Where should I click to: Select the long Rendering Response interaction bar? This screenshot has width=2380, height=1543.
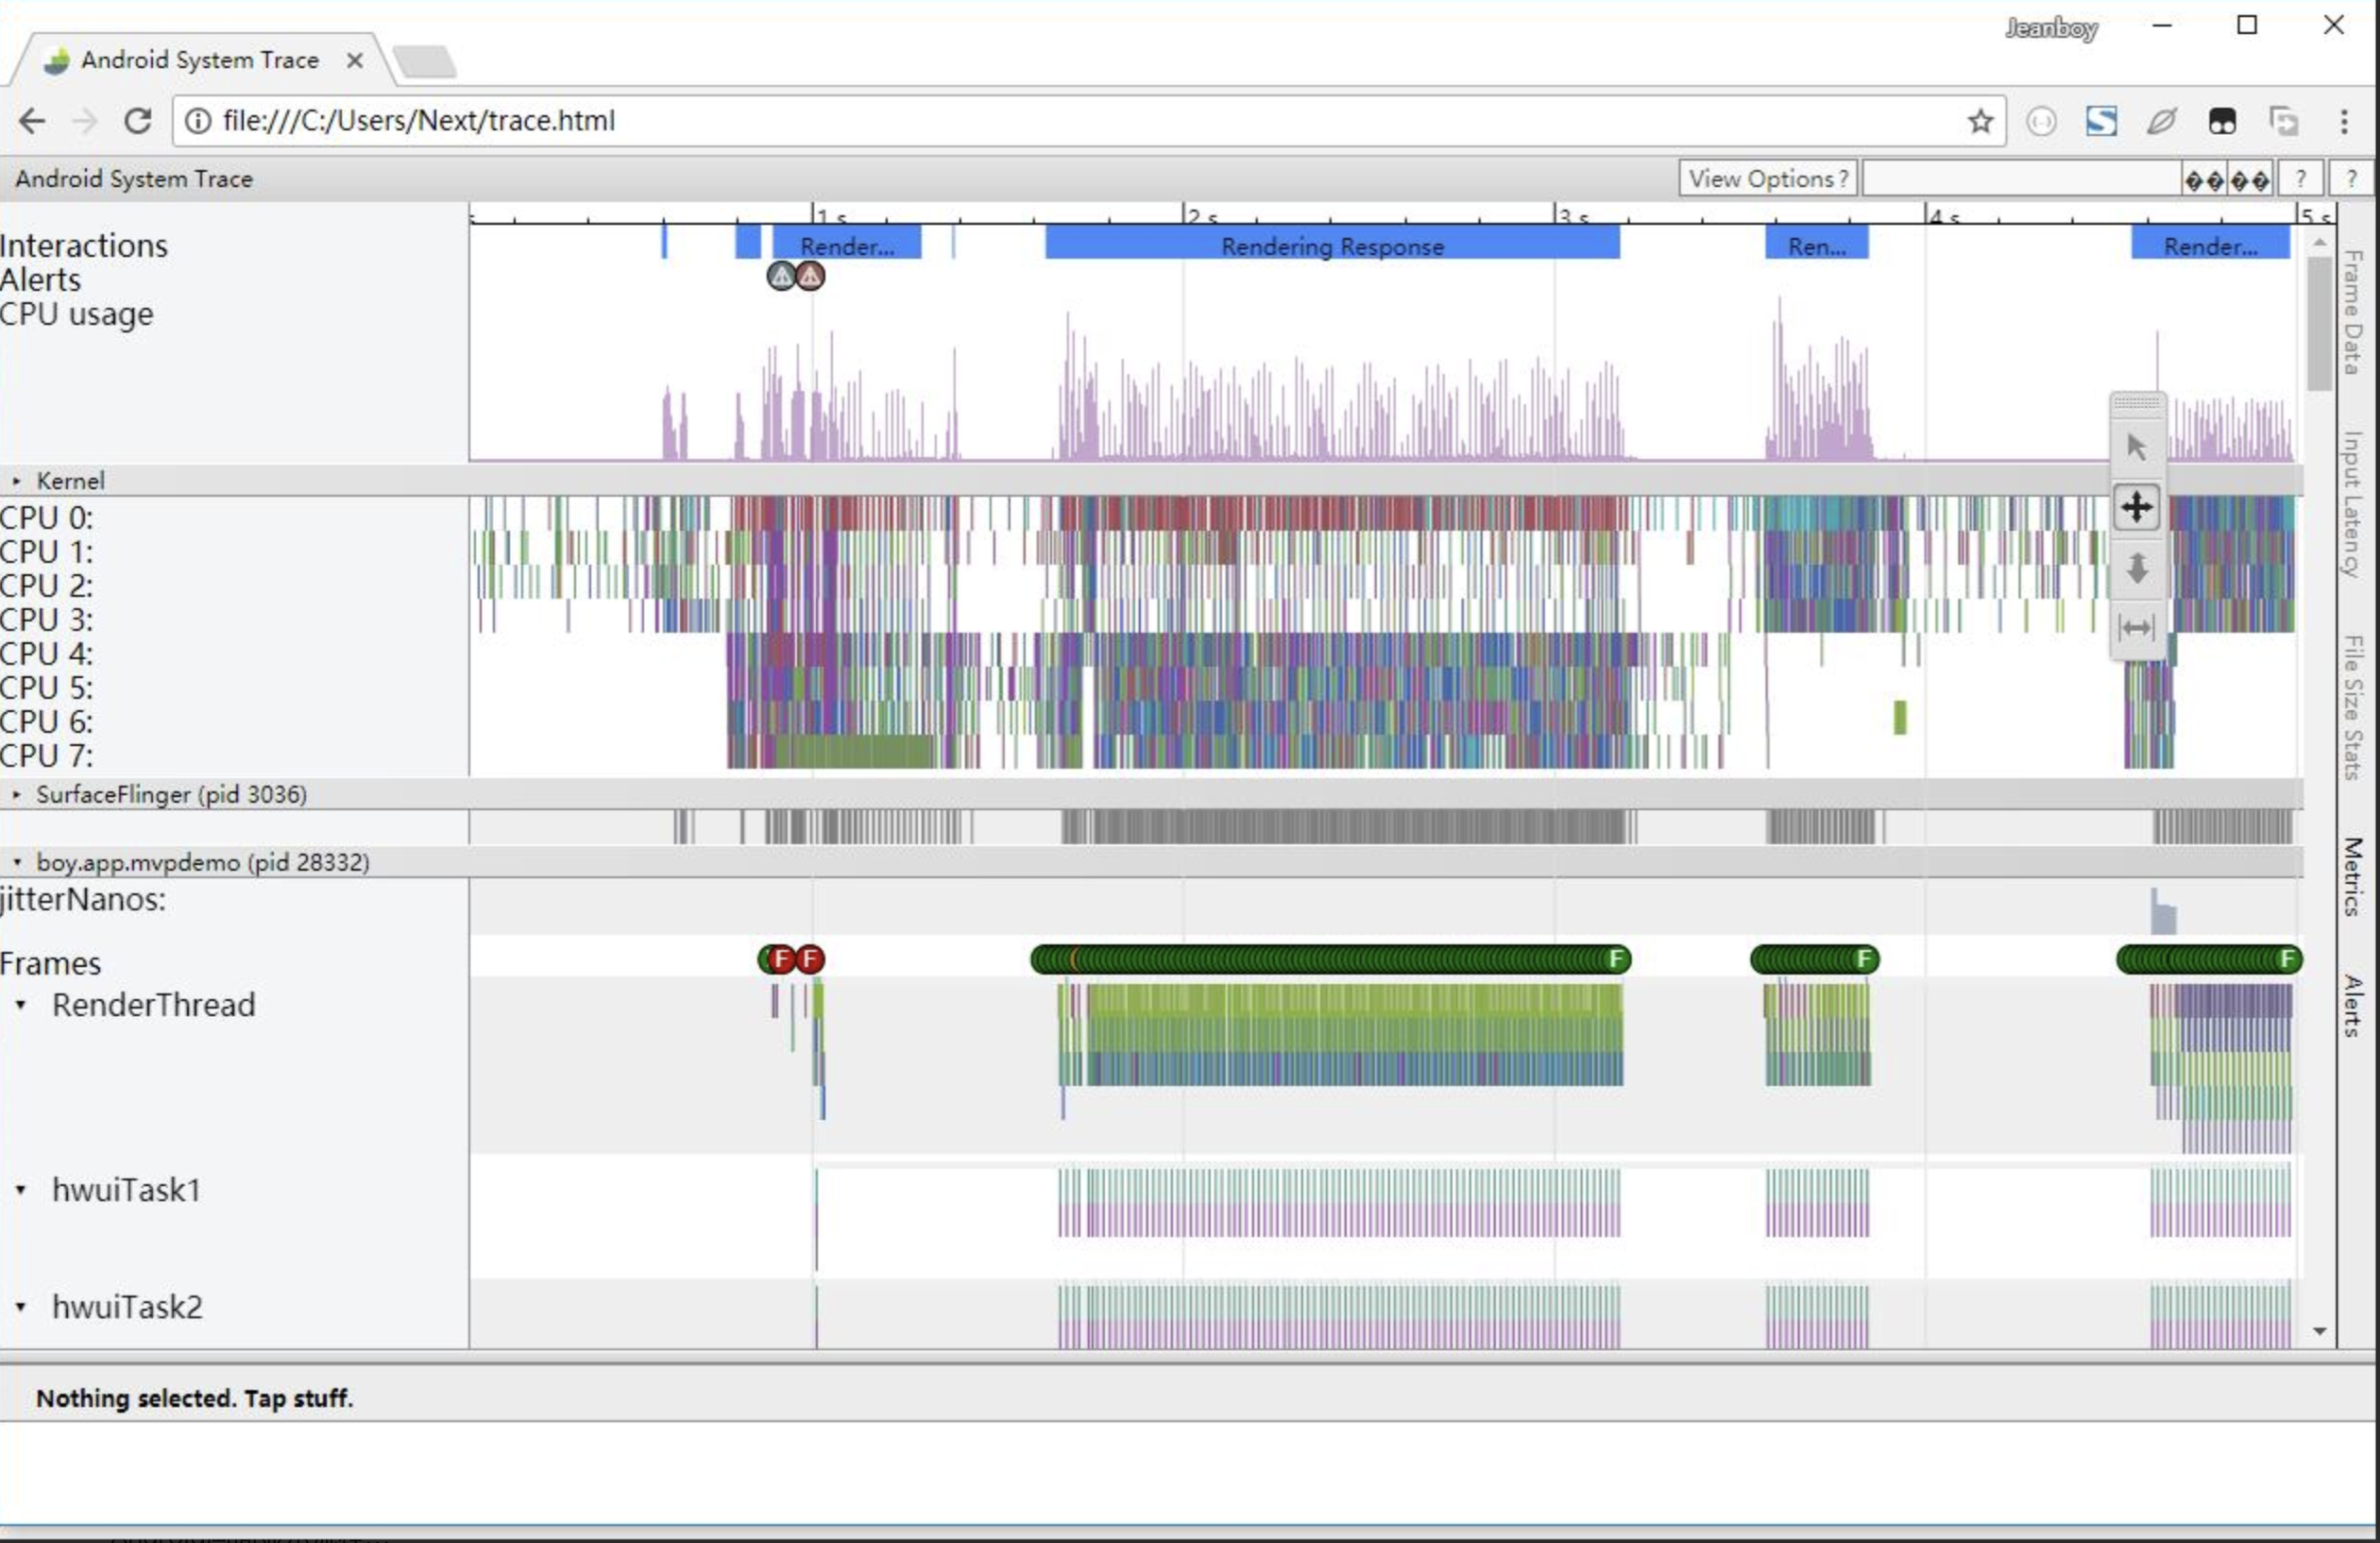point(1331,246)
